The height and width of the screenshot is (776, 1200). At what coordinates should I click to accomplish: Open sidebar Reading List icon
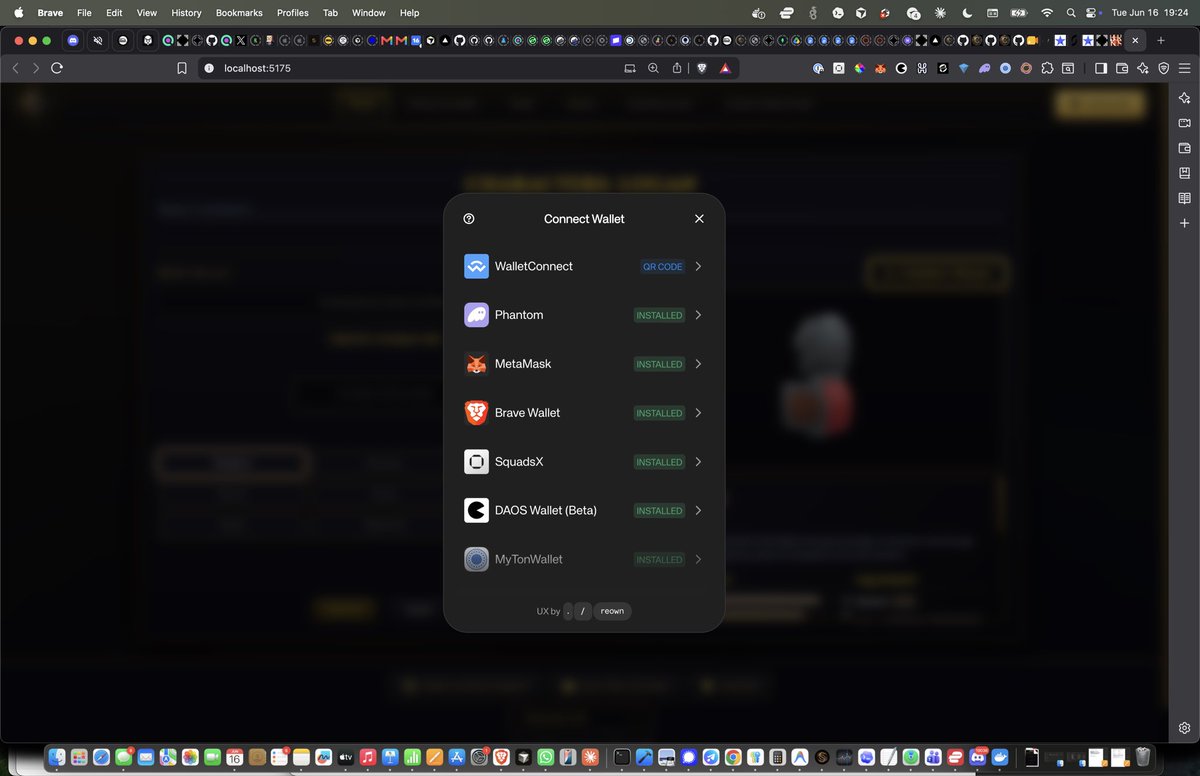1184,198
